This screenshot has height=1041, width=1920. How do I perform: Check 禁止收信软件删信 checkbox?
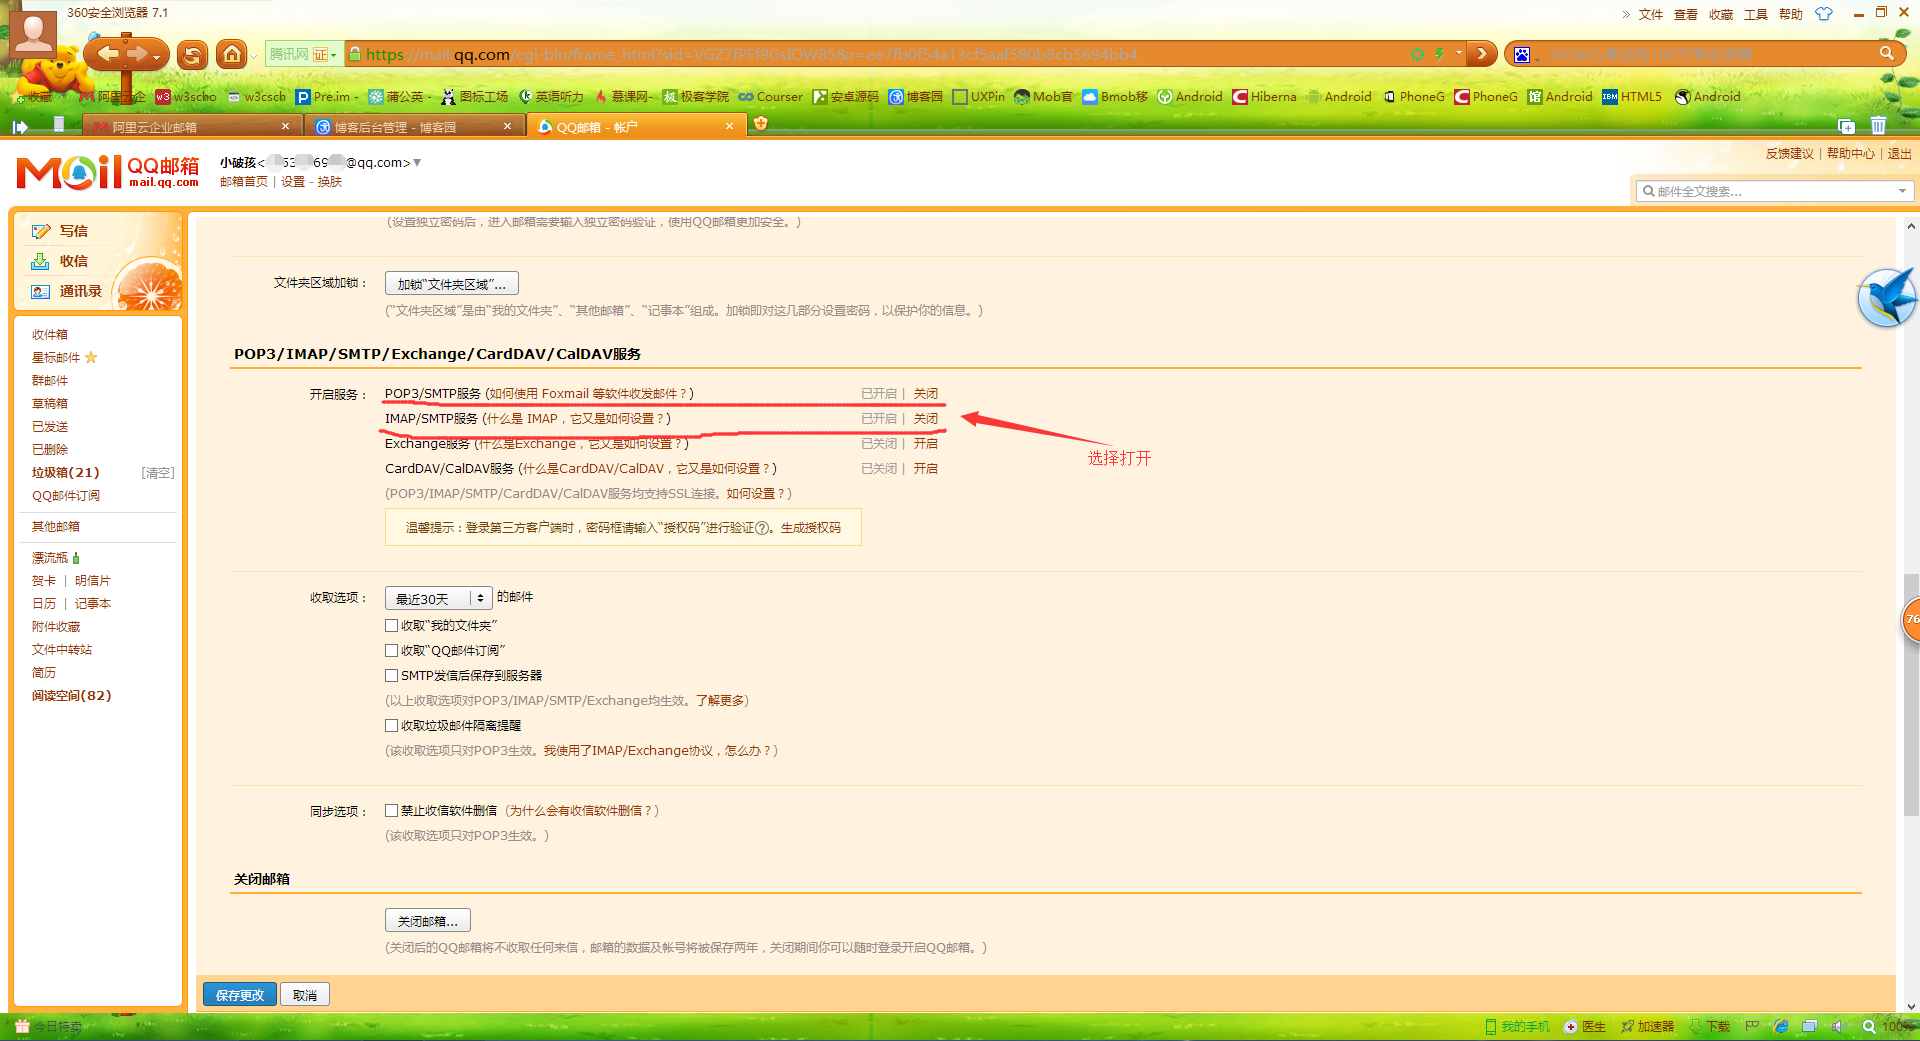(392, 810)
